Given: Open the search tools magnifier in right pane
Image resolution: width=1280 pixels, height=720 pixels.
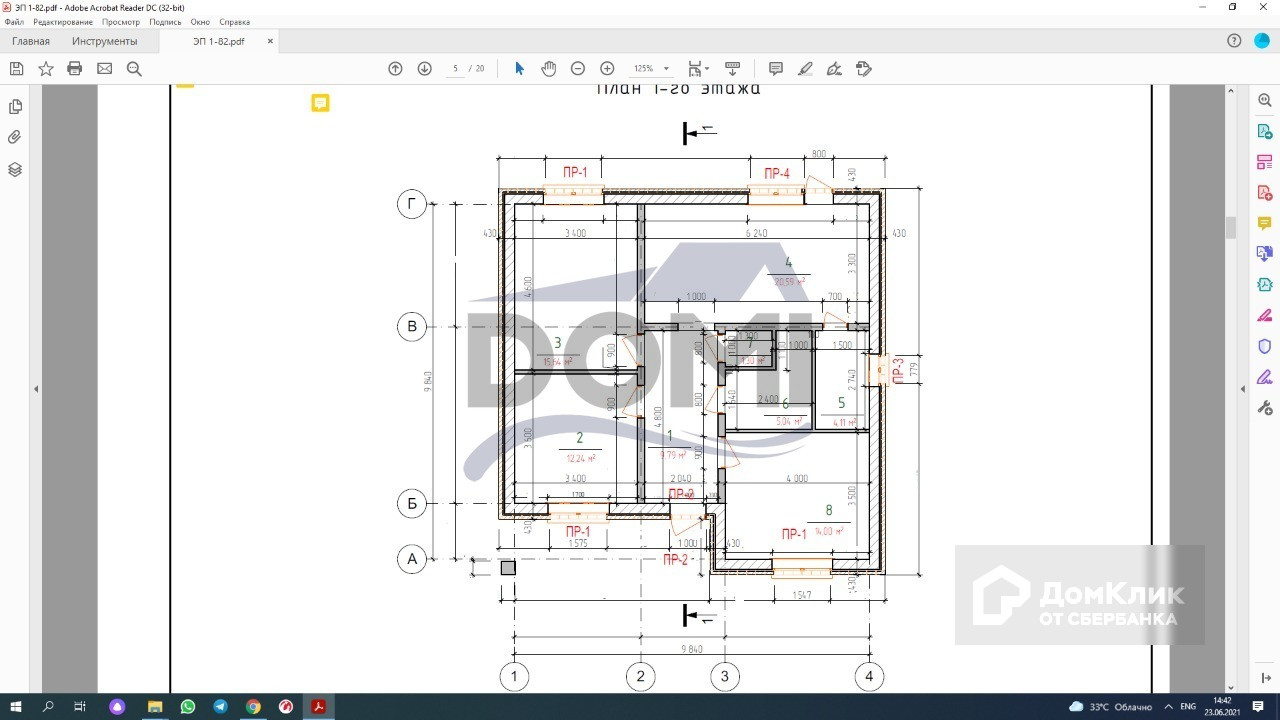Looking at the screenshot, I should pyautogui.click(x=1265, y=100).
